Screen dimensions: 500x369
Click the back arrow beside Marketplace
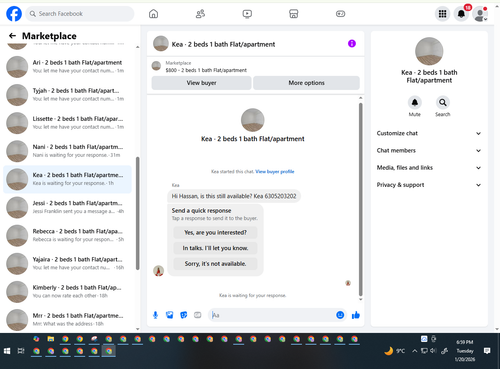pyautogui.click(x=12, y=36)
